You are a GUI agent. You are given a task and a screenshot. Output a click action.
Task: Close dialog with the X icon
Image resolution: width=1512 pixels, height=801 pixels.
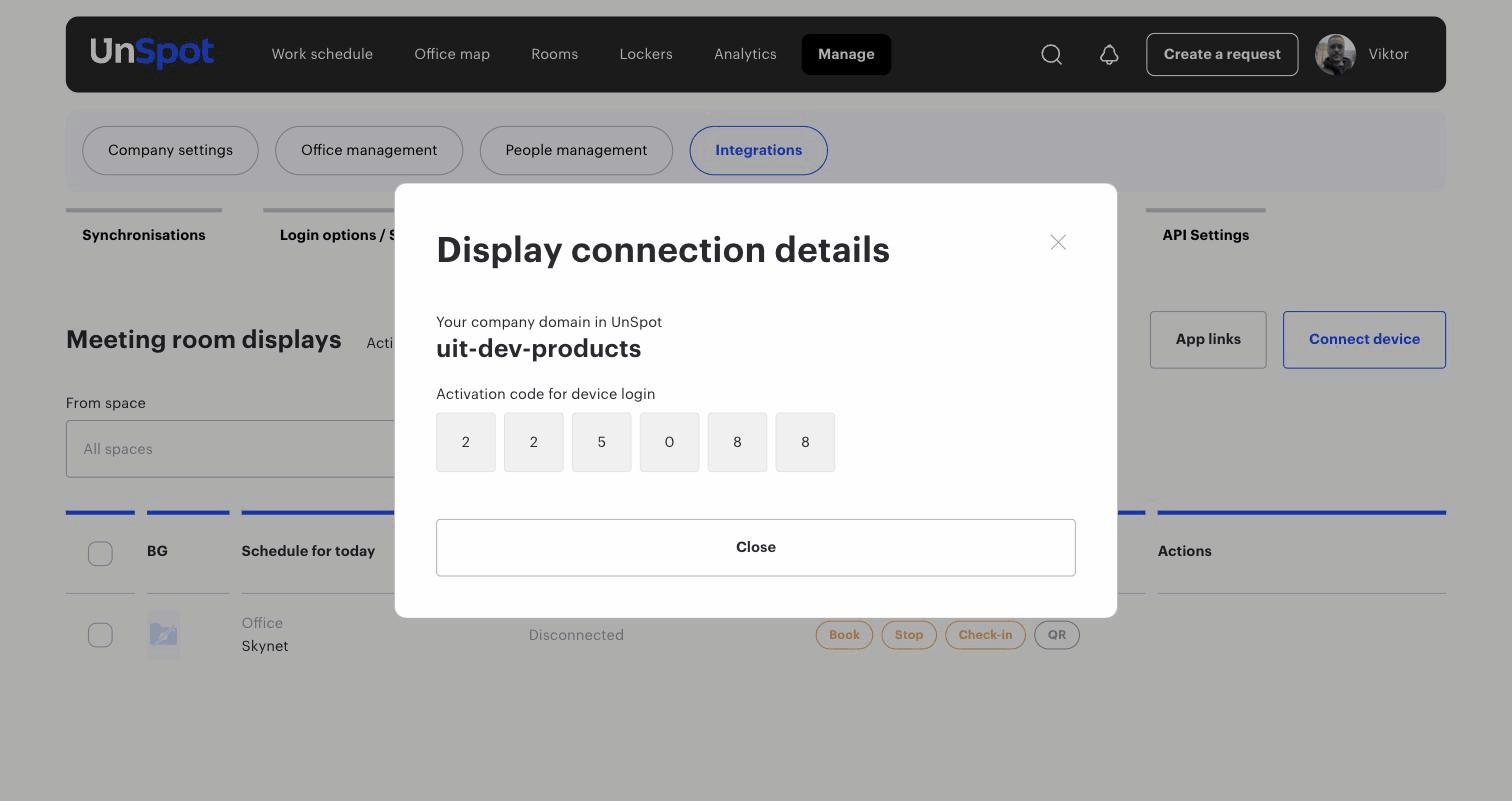(1058, 242)
